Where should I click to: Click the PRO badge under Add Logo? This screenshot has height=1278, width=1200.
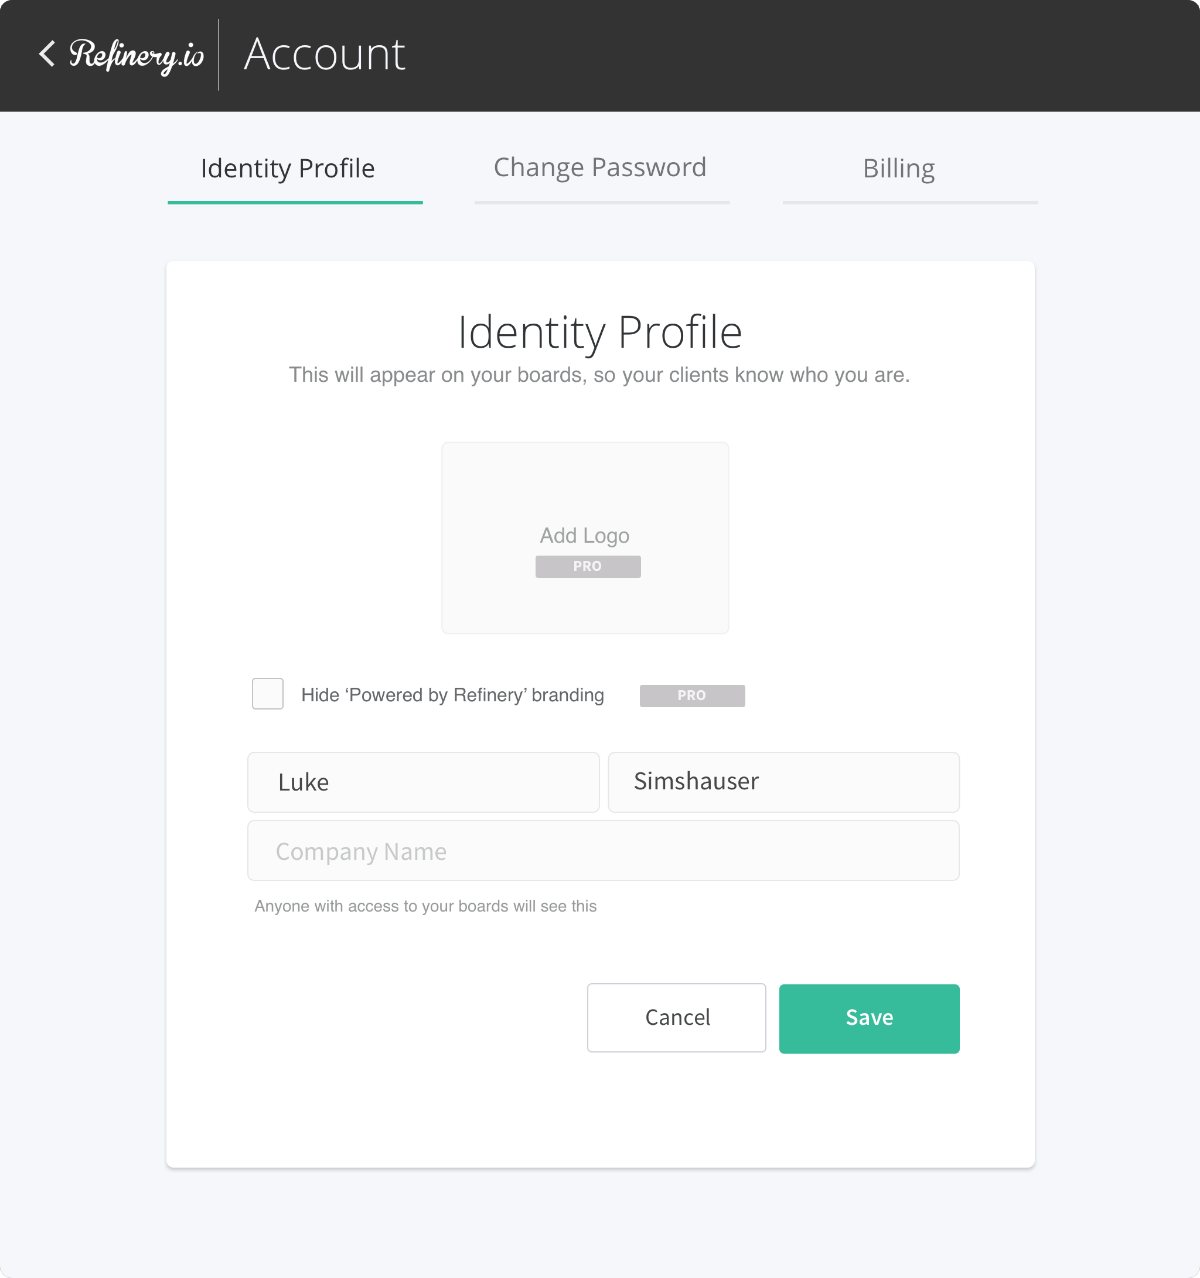pyautogui.click(x=588, y=567)
